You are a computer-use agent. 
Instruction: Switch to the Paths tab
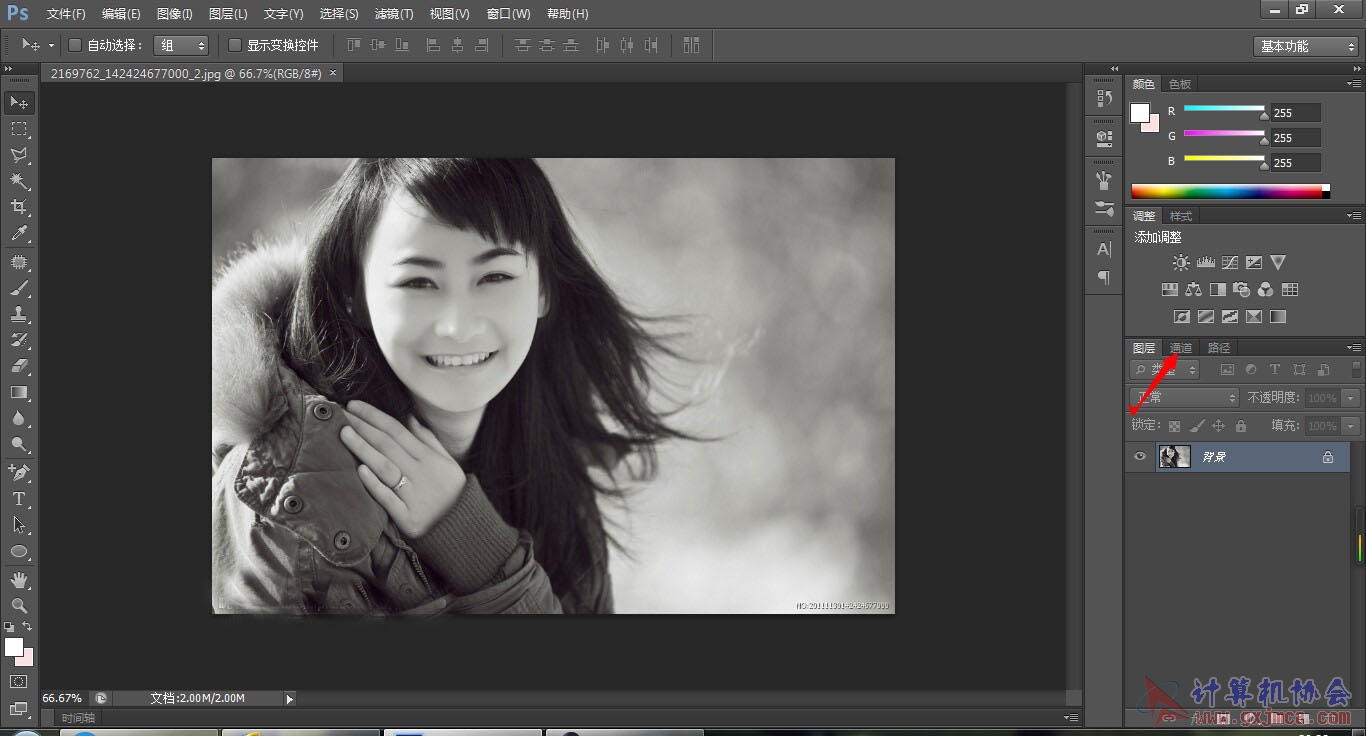[x=1219, y=348]
